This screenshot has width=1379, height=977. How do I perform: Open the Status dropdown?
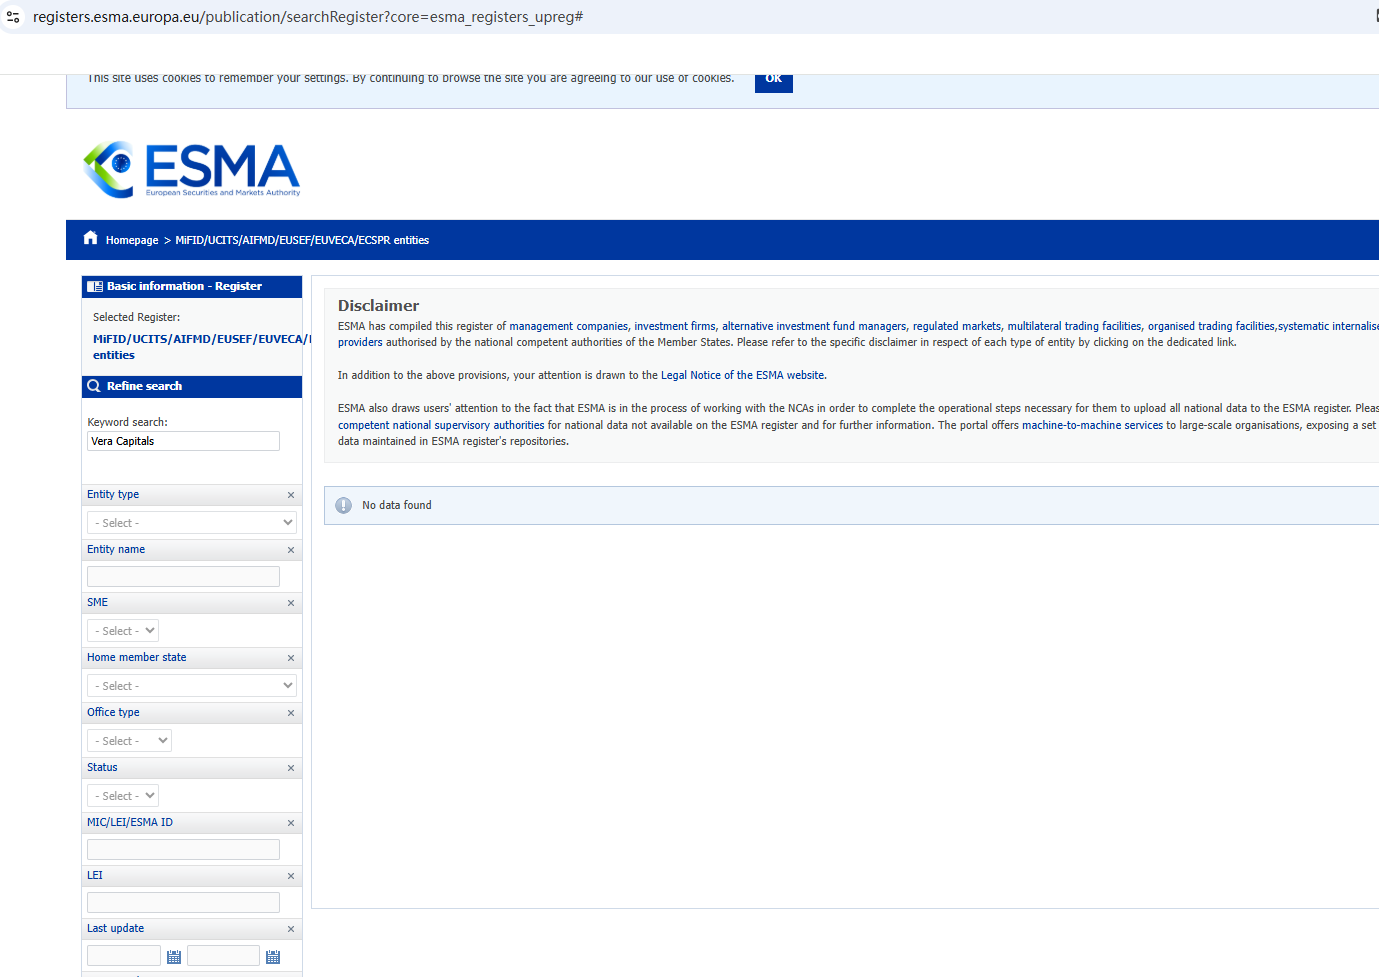[123, 796]
